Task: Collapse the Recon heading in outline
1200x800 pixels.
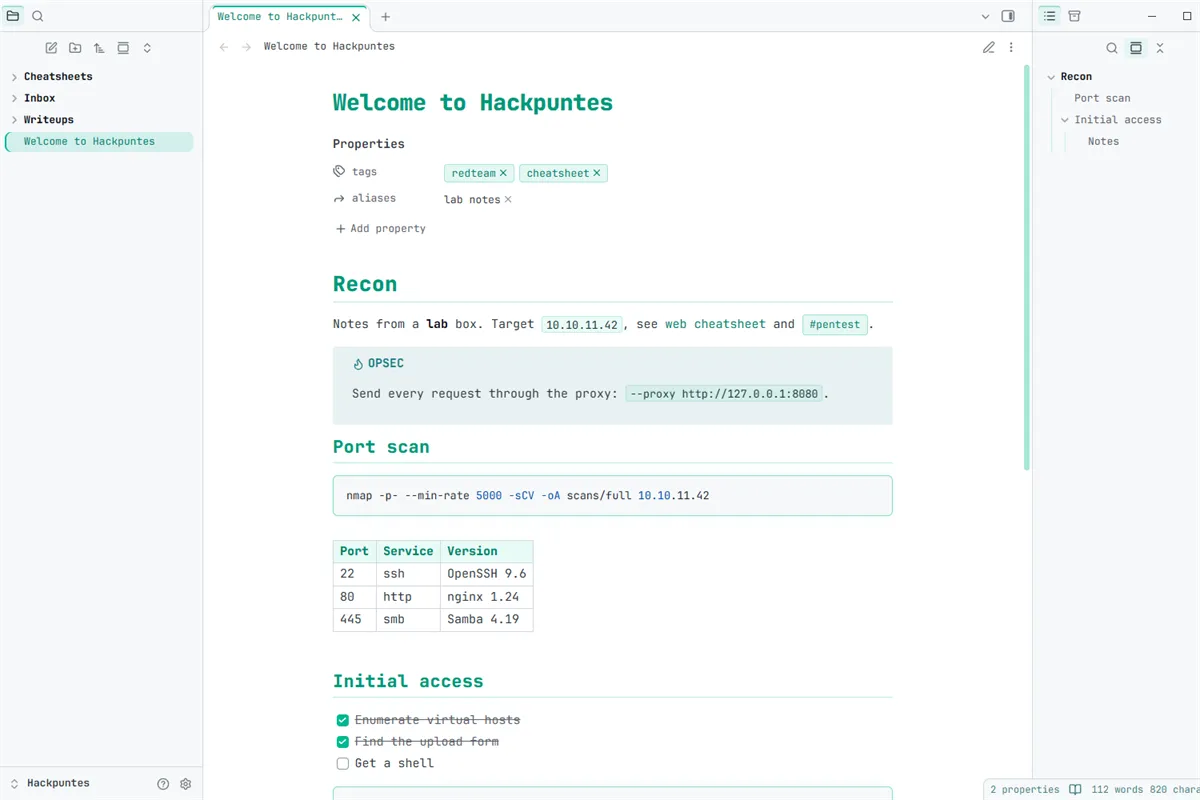Action: tap(1052, 77)
